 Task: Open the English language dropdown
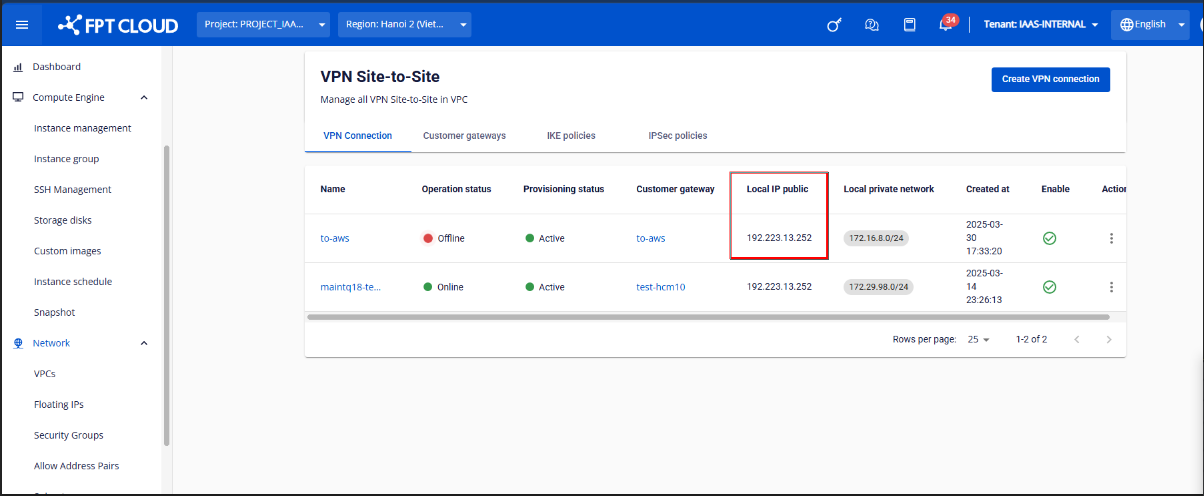pos(1149,25)
